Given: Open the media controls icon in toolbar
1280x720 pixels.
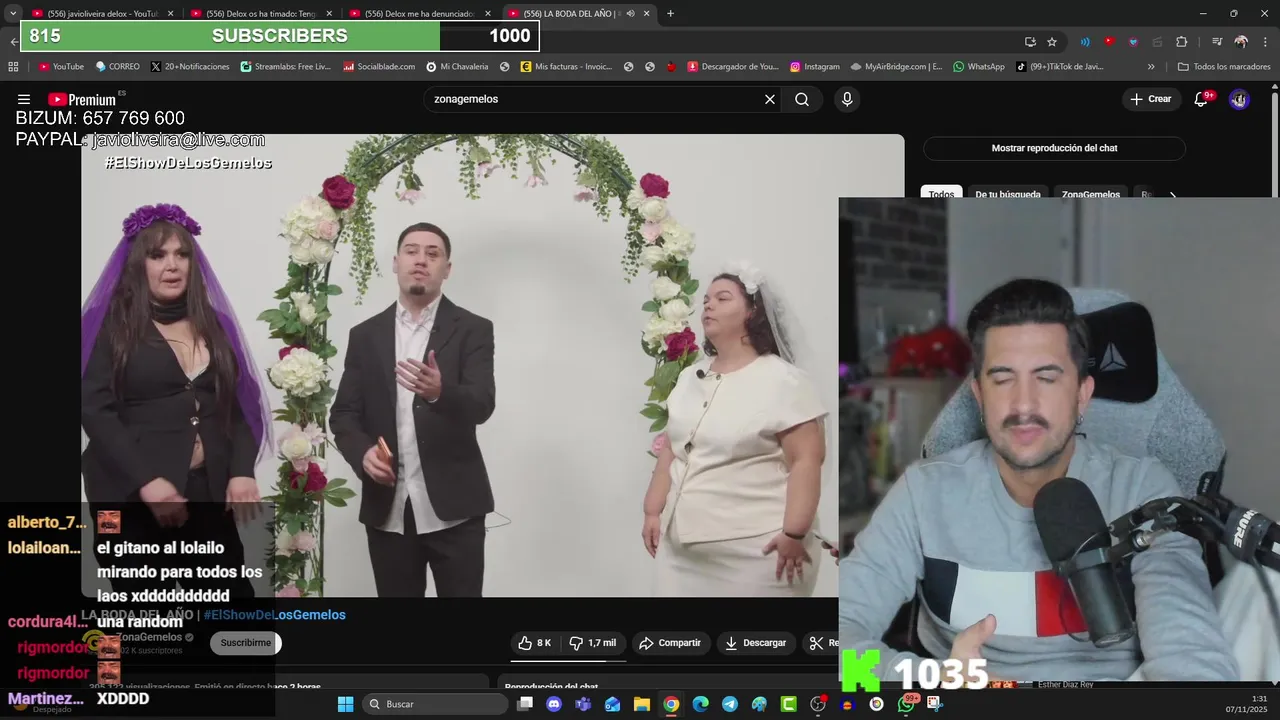Looking at the screenshot, I should (1217, 41).
